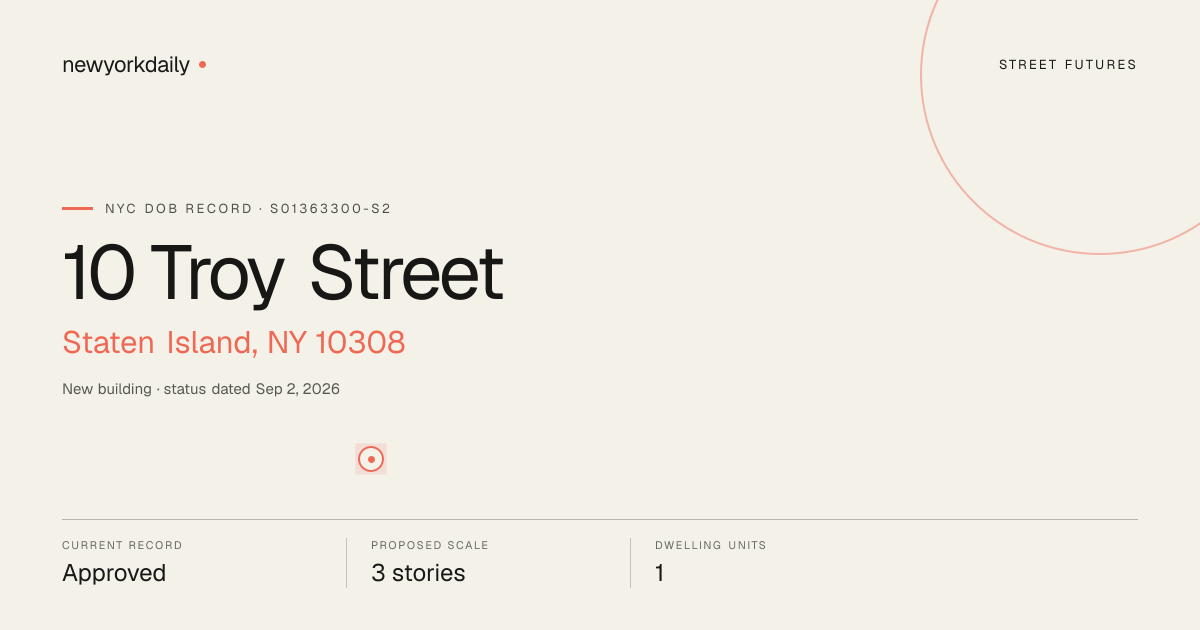Click the DWELLING UNITS label
1200x630 pixels.
click(x=711, y=546)
